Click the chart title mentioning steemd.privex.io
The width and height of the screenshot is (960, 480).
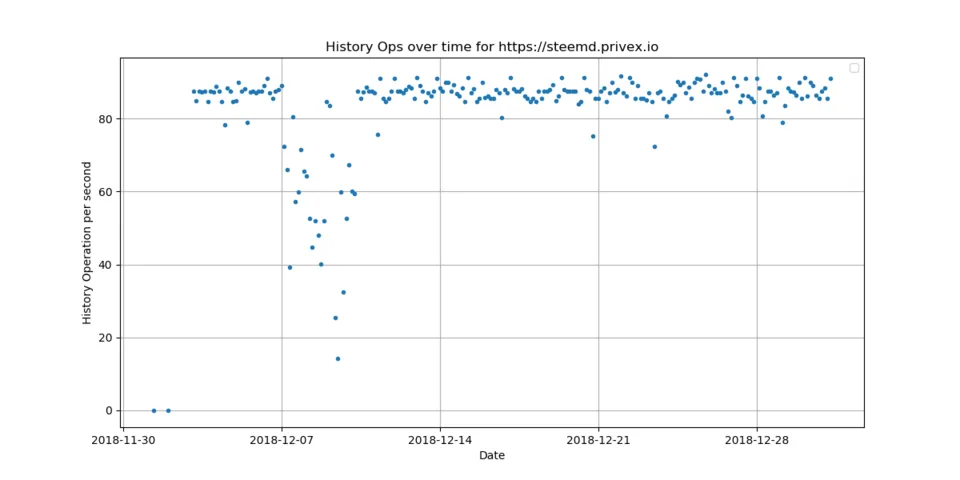492,47
